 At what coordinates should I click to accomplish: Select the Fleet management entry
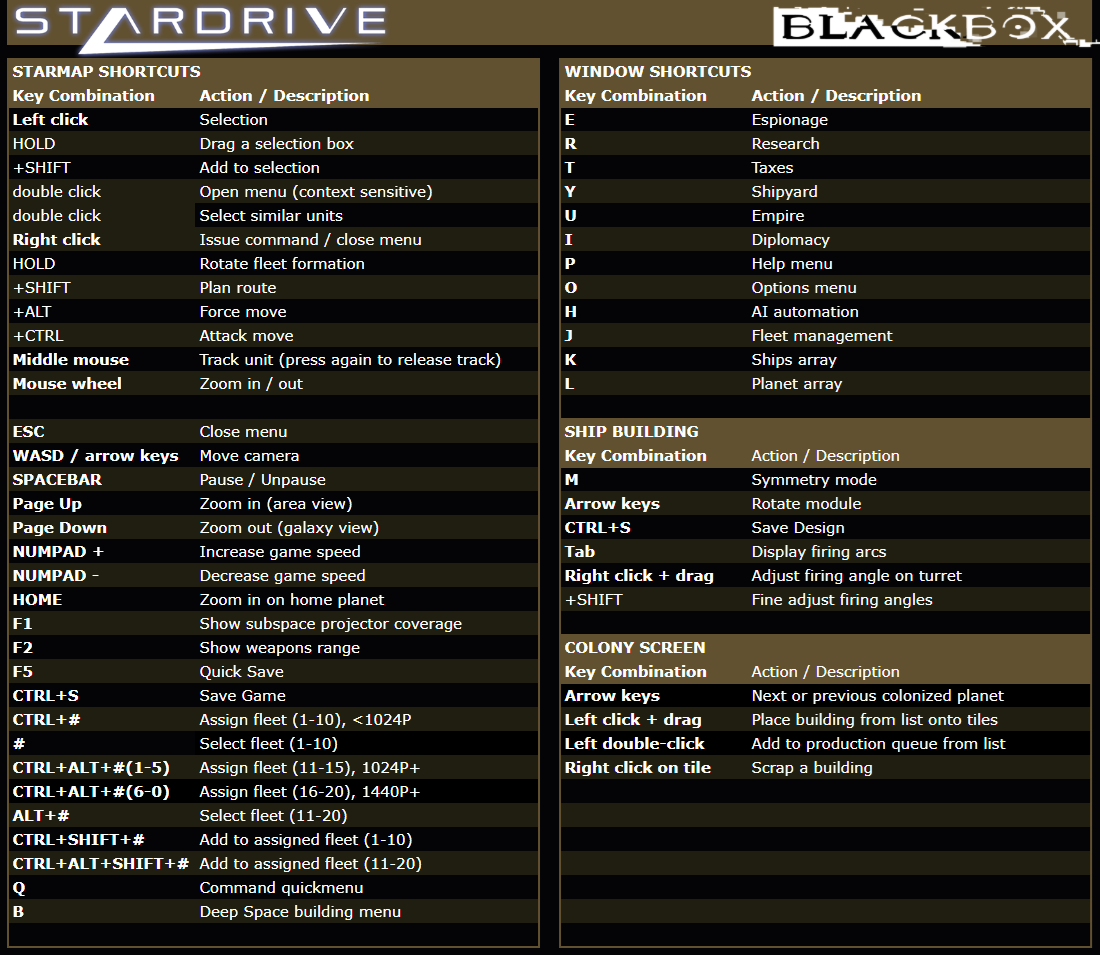(x=826, y=336)
